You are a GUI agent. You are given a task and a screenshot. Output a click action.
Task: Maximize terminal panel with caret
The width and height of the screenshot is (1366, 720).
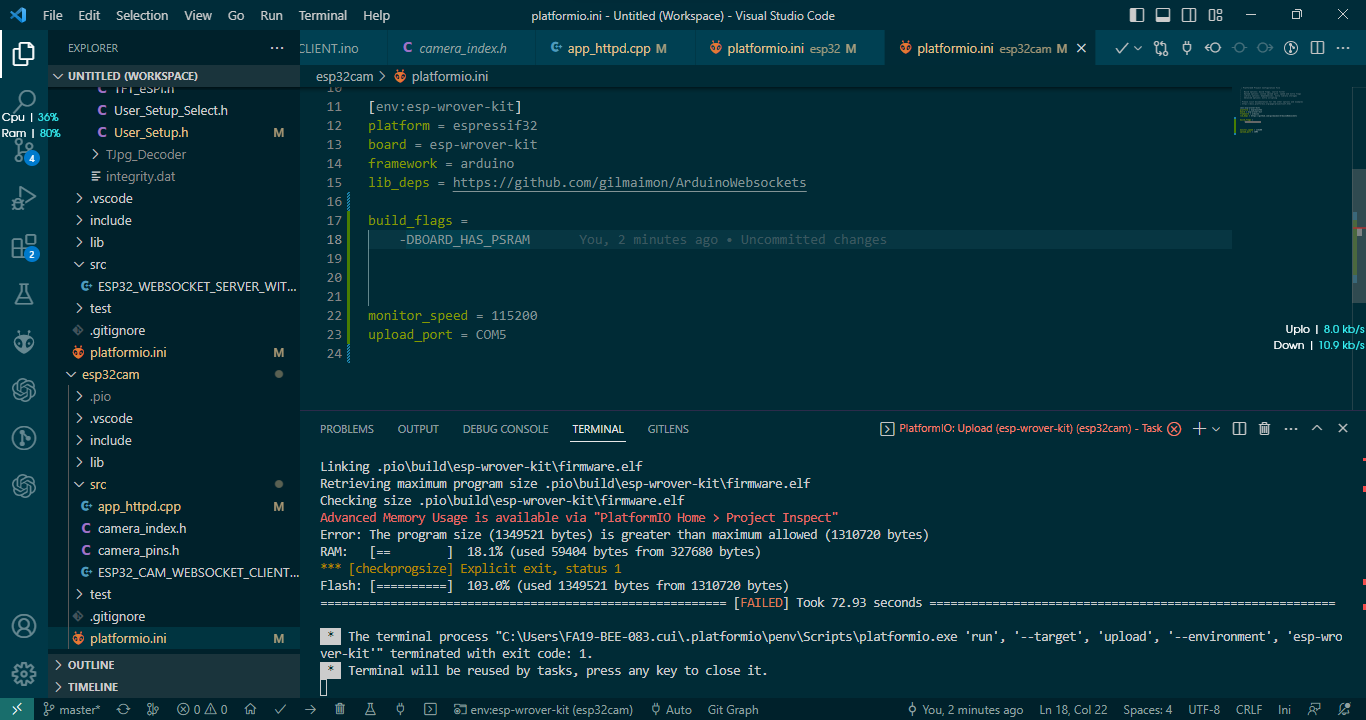[x=1317, y=428]
